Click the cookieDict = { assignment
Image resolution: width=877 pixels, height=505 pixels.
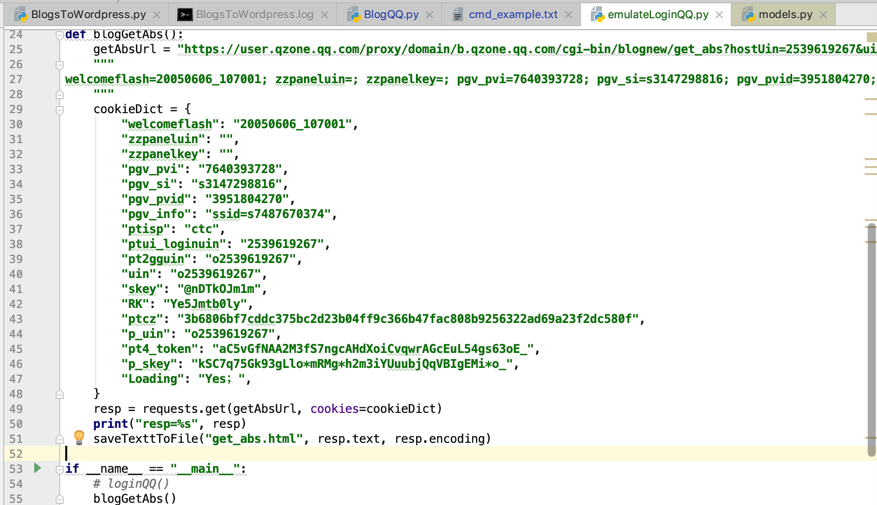pyautogui.click(x=142, y=109)
